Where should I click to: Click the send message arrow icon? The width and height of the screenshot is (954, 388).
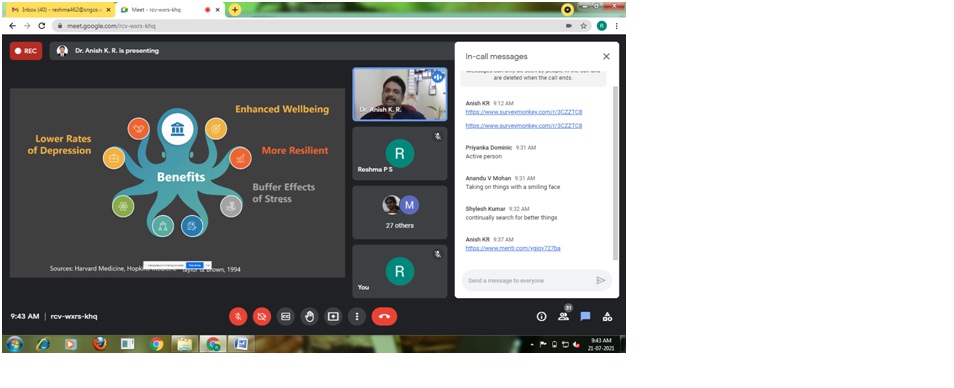(601, 280)
